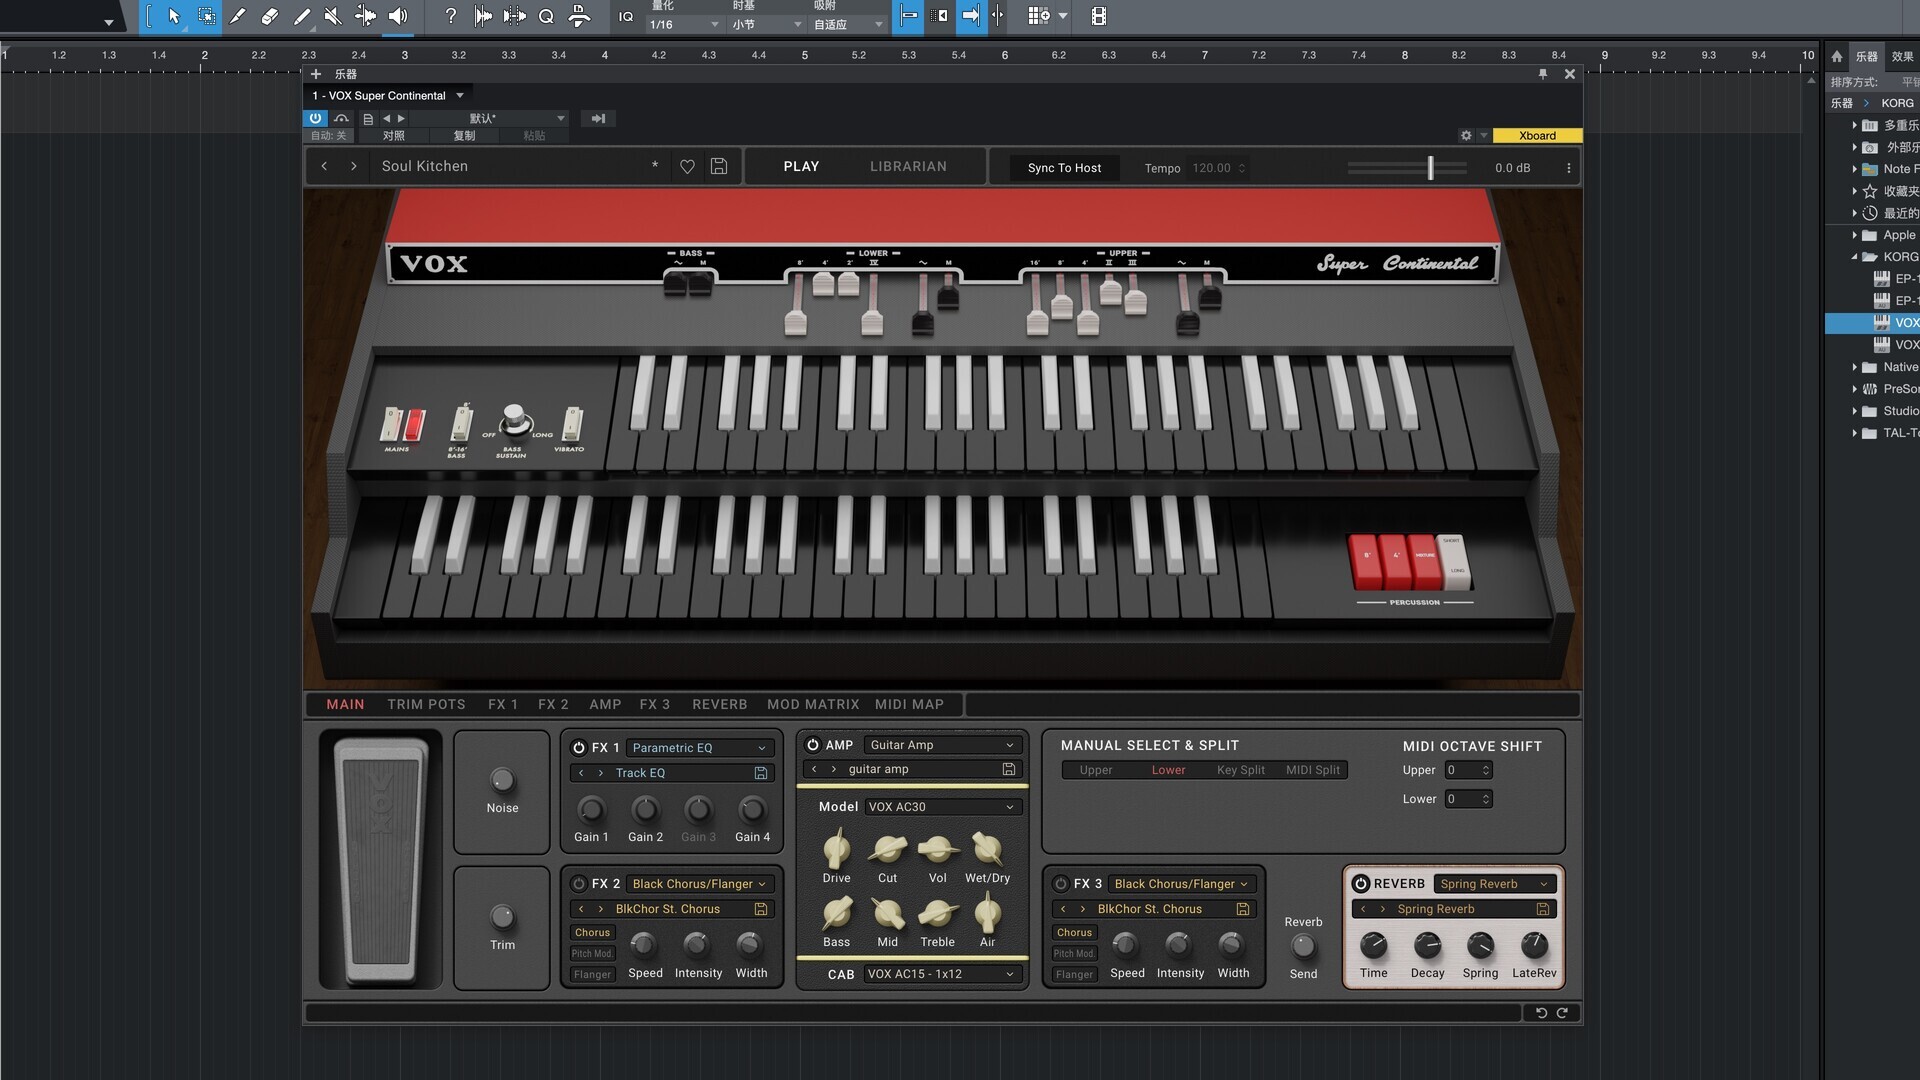Select the Arrow tool in toolbar
This screenshot has width=1920, height=1080.
tap(174, 16)
